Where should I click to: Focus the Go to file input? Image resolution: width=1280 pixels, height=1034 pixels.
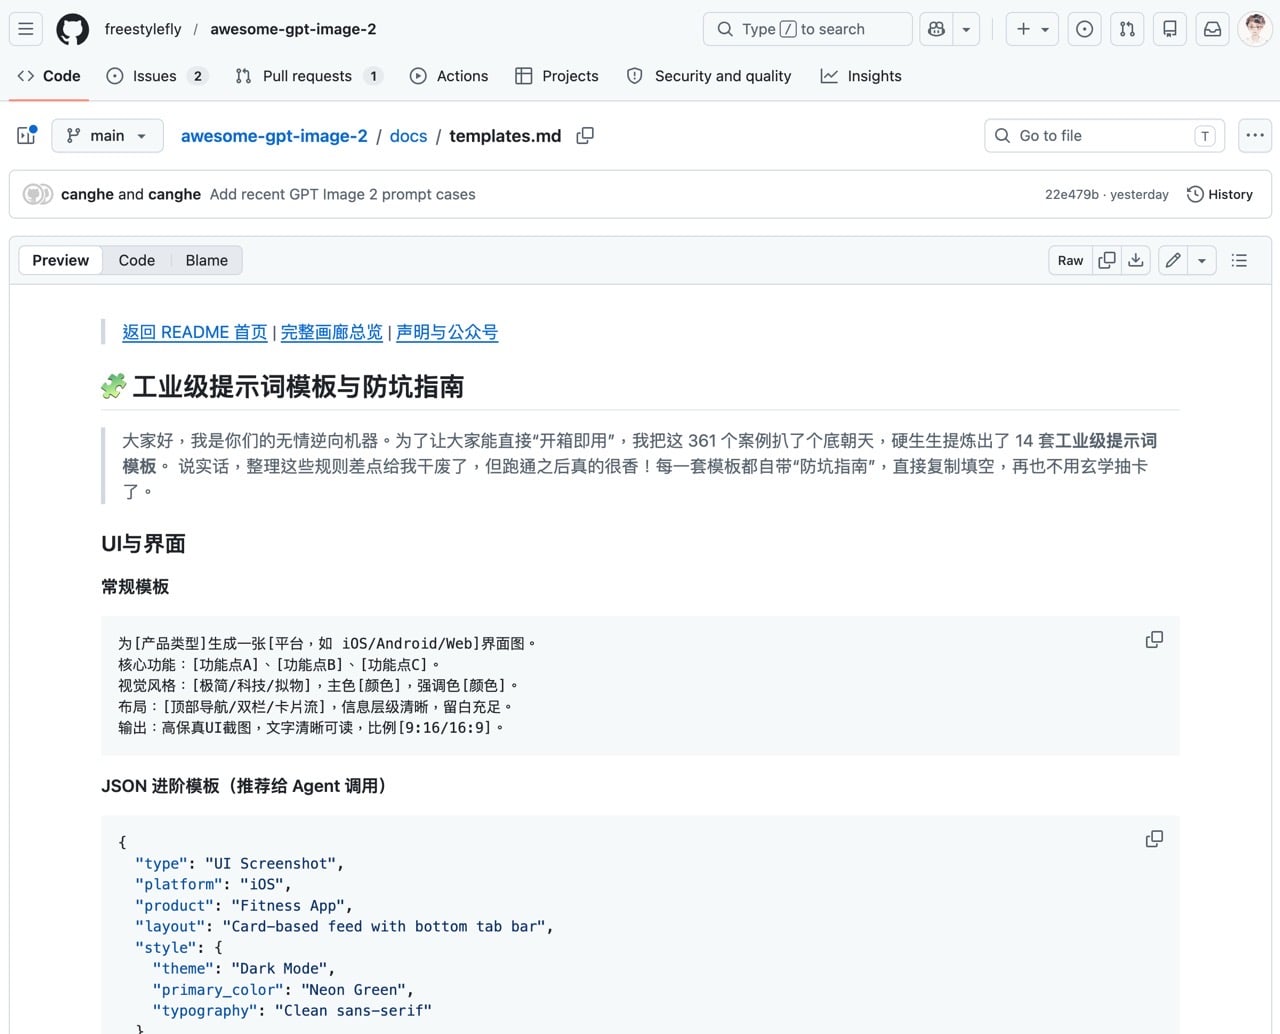pos(1100,135)
